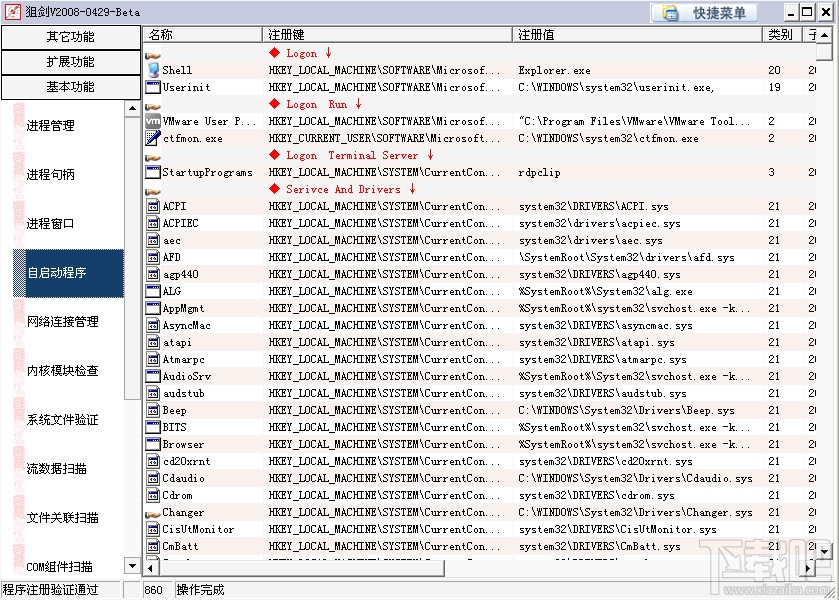Click the audstub driver icon

153,393
